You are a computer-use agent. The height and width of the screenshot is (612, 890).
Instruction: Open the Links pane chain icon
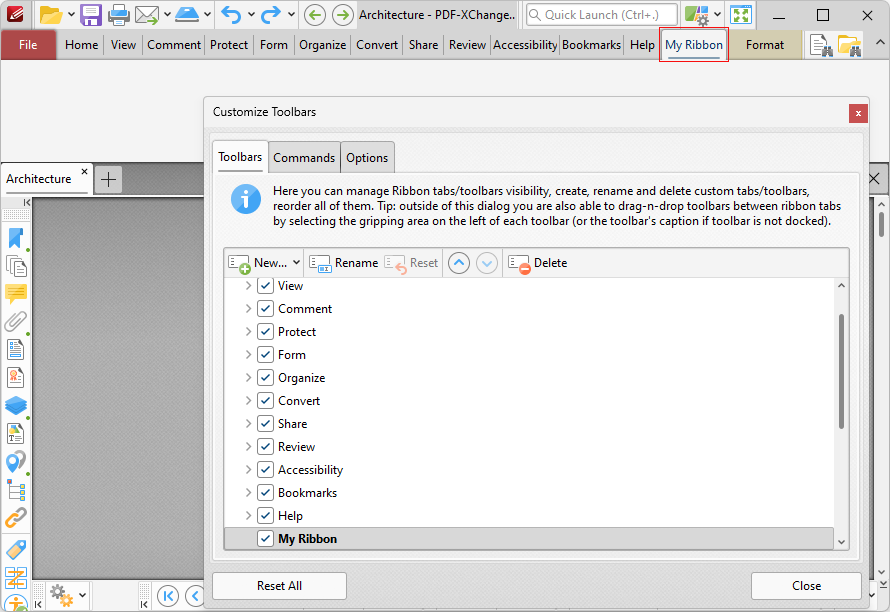tap(16, 518)
